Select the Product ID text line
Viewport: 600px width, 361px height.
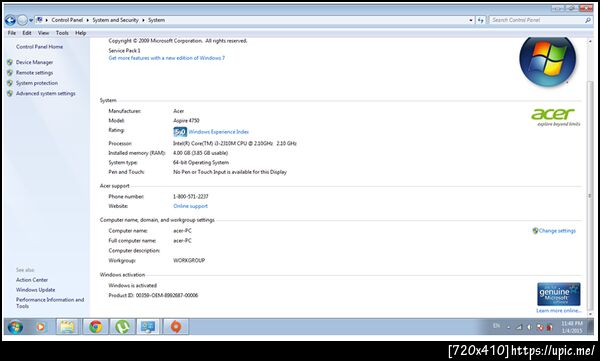(x=153, y=295)
